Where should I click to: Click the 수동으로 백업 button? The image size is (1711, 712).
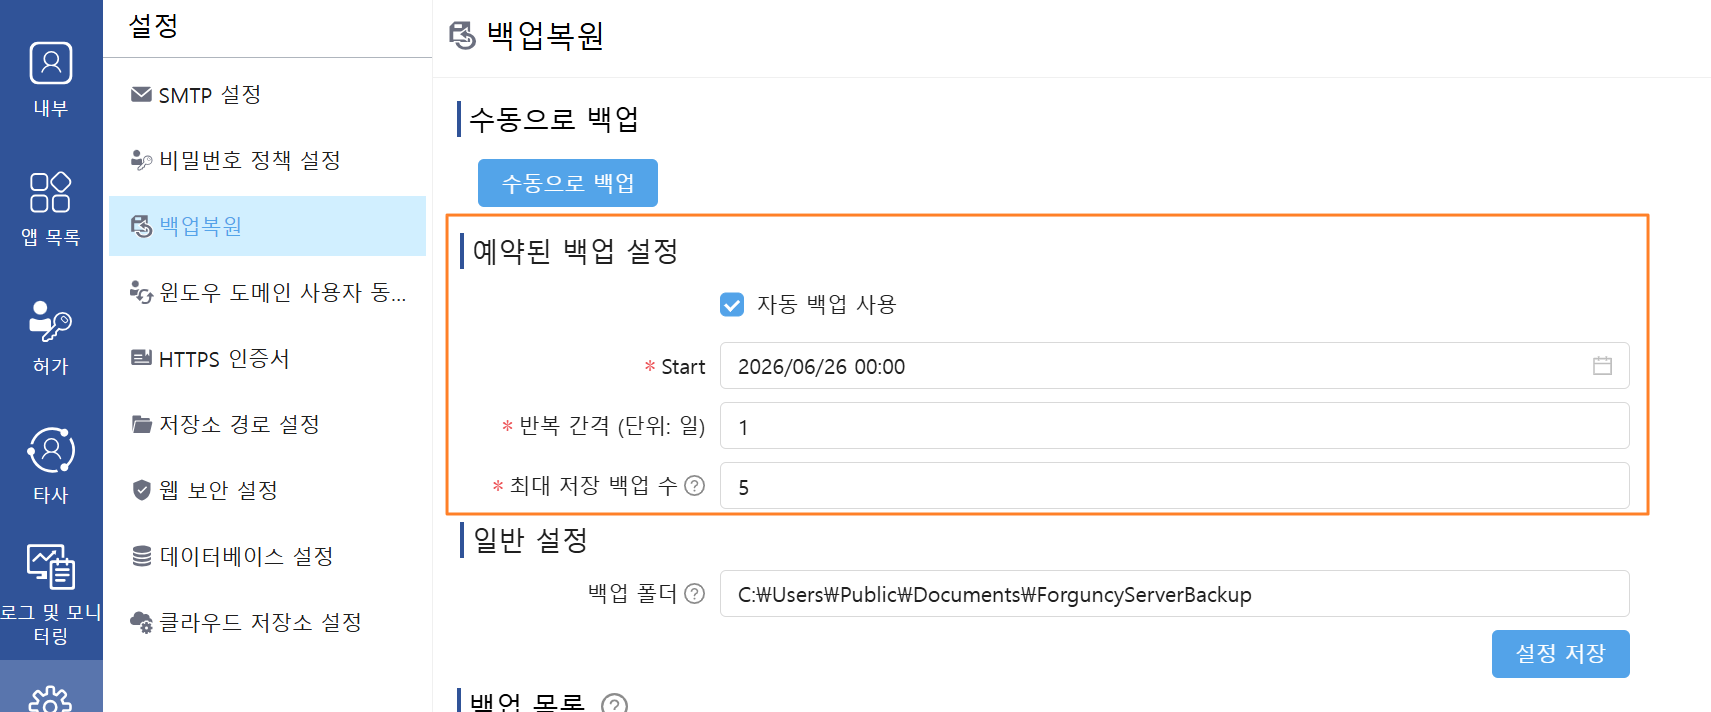tap(568, 183)
